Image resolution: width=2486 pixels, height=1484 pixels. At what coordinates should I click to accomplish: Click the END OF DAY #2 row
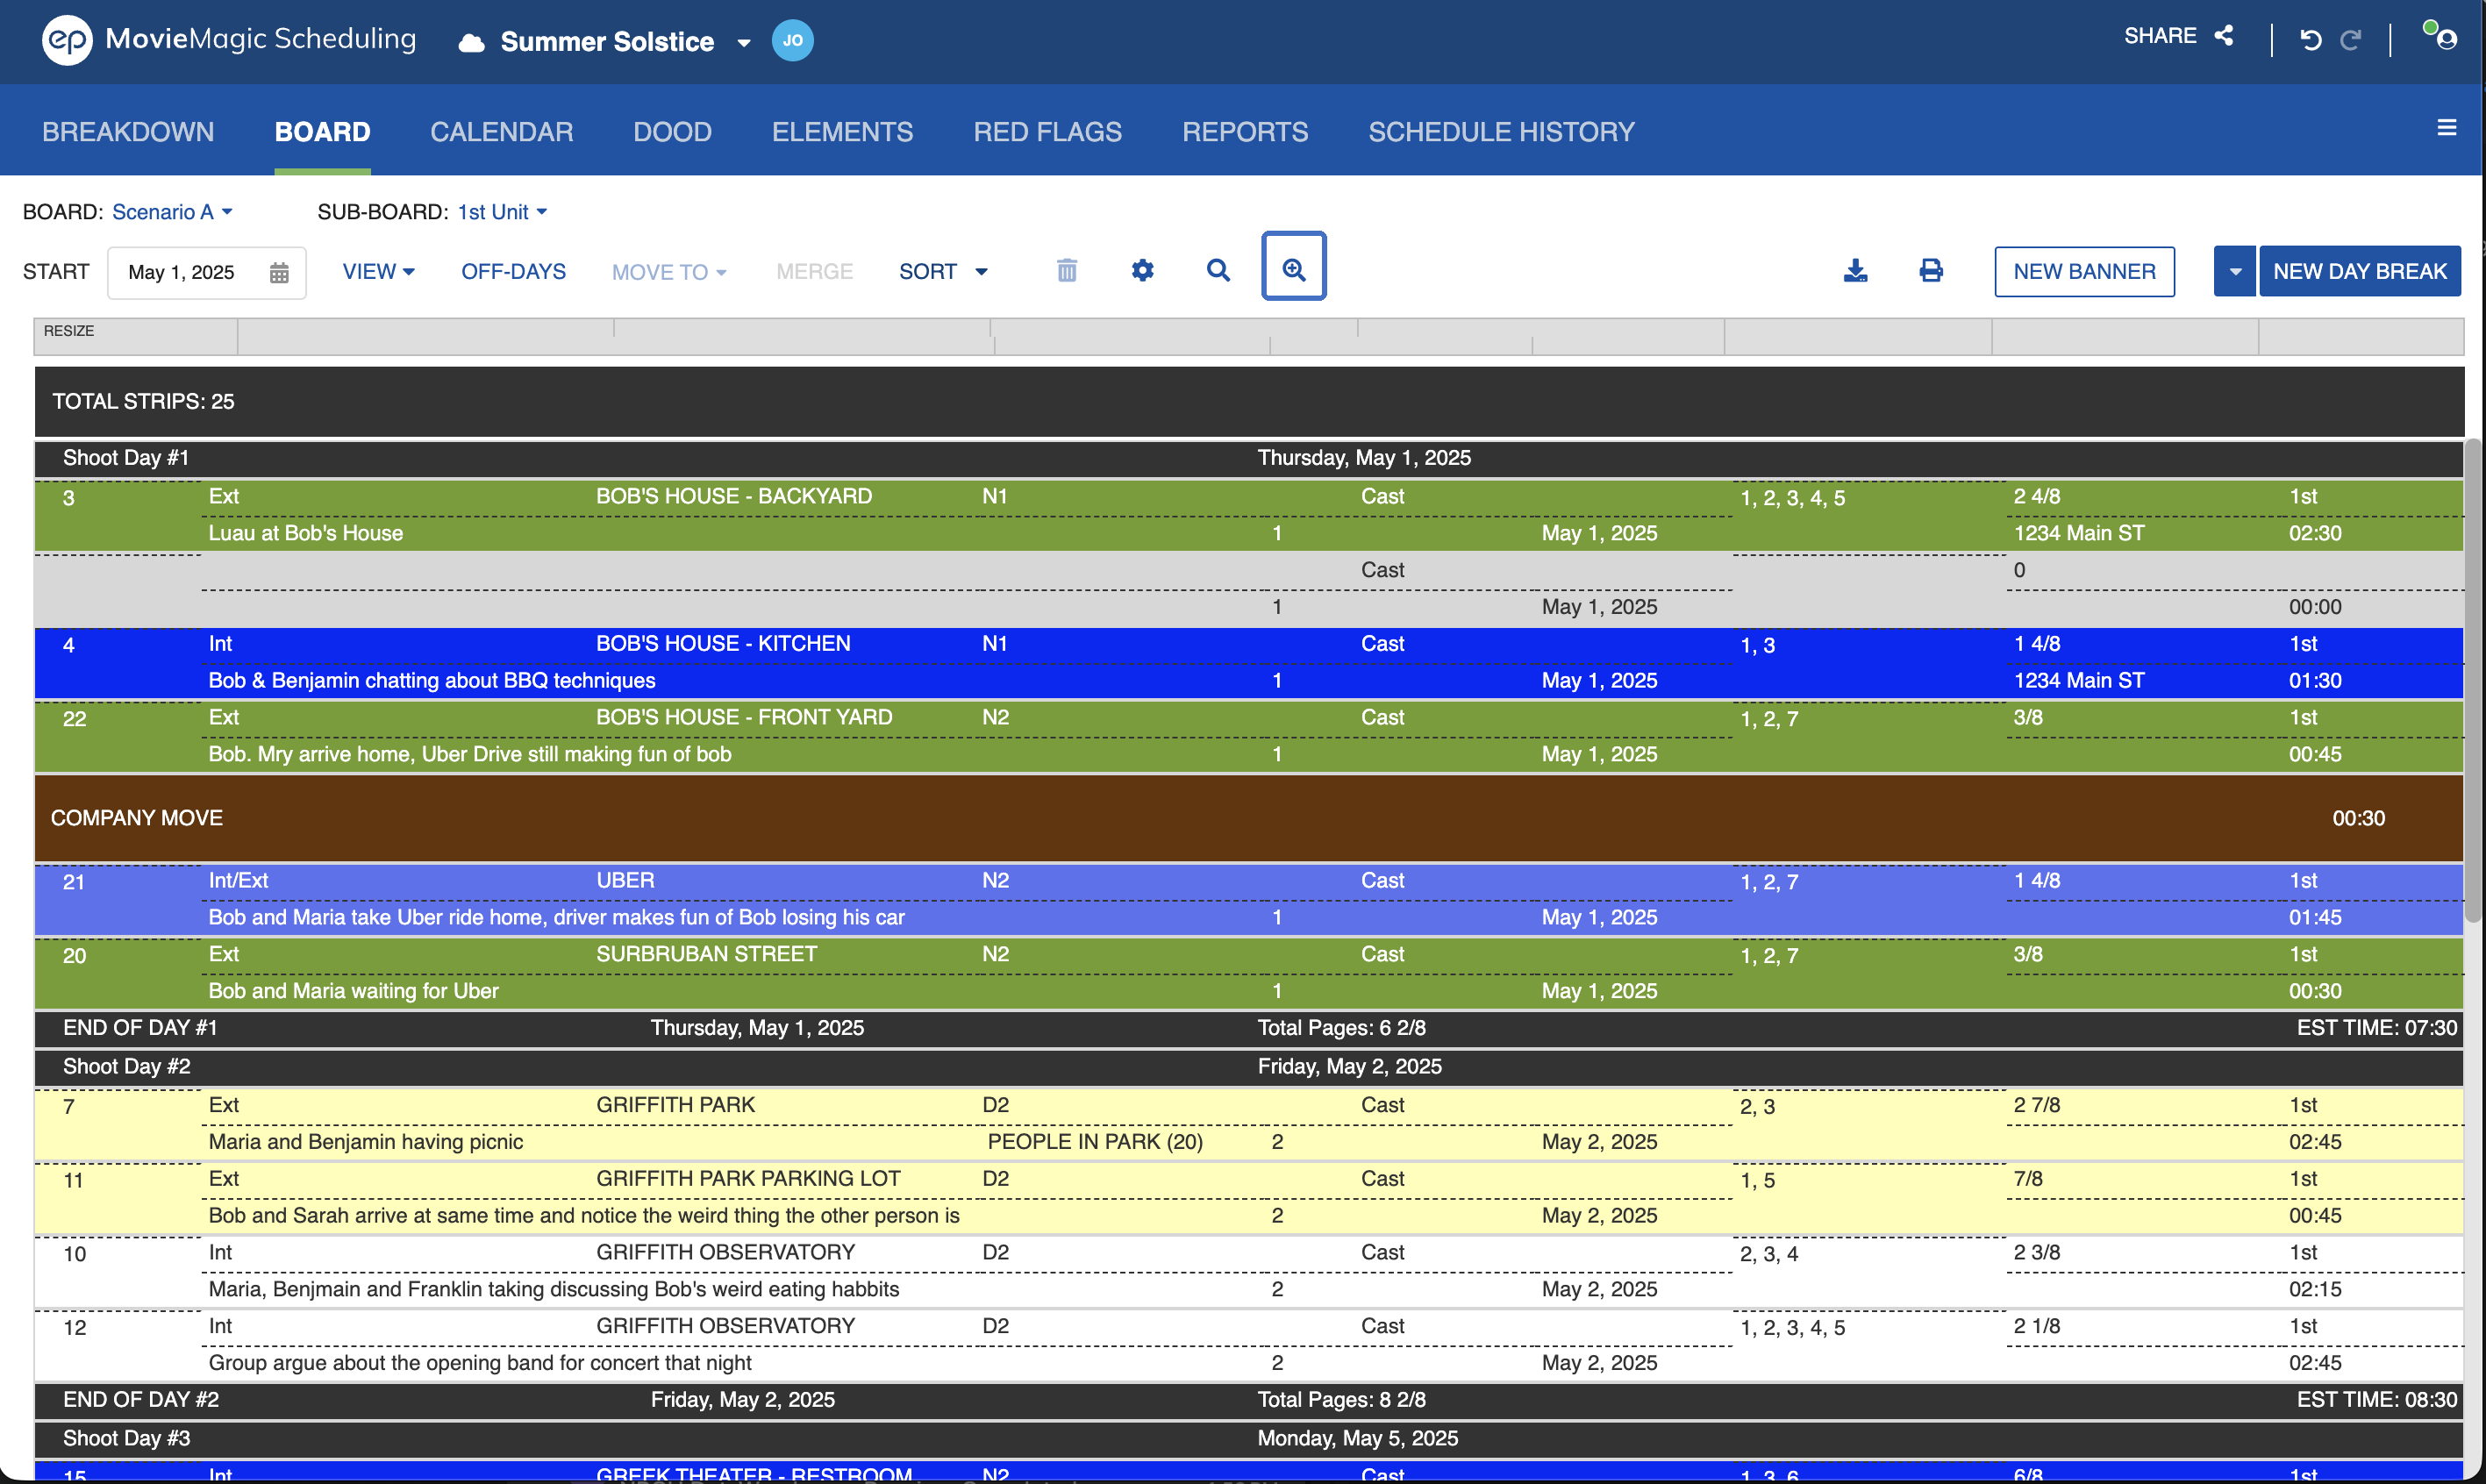[x=1248, y=1400]
